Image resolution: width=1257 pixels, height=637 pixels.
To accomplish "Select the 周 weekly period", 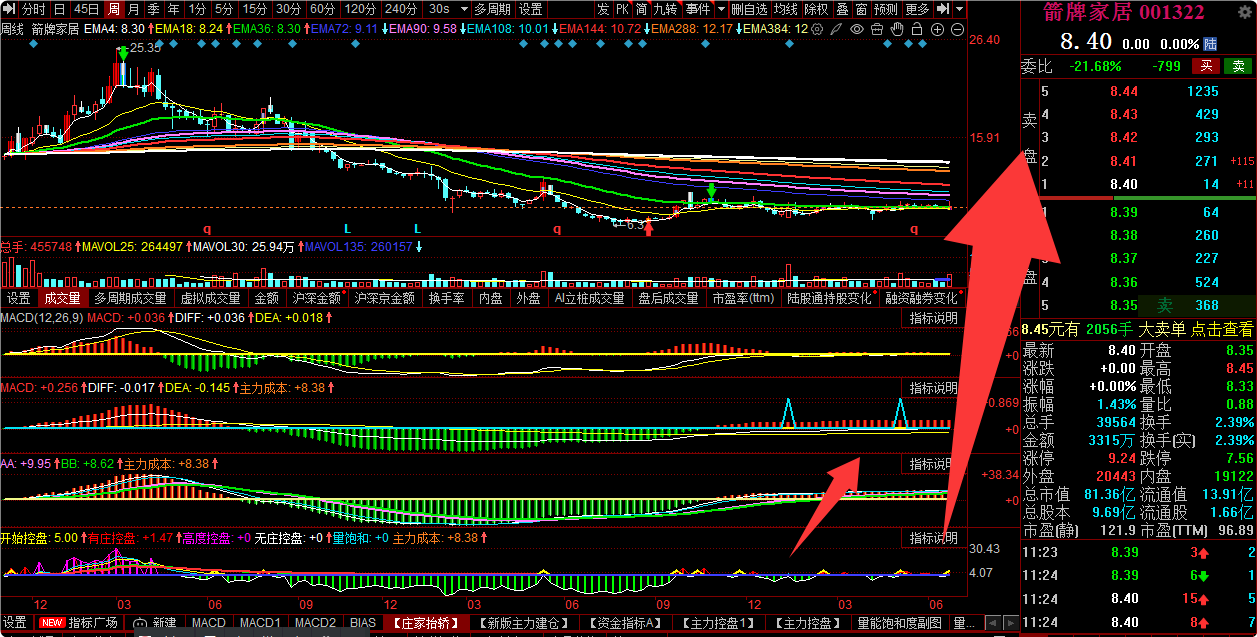I will 114,9.
